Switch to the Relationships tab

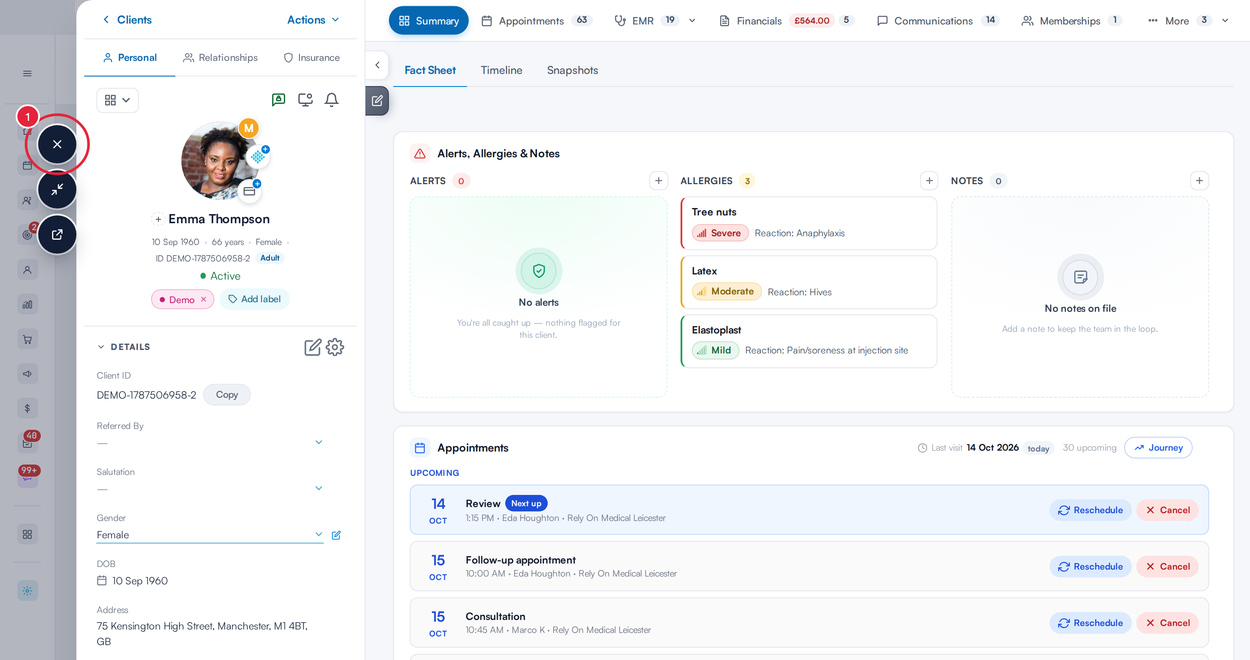220,58
